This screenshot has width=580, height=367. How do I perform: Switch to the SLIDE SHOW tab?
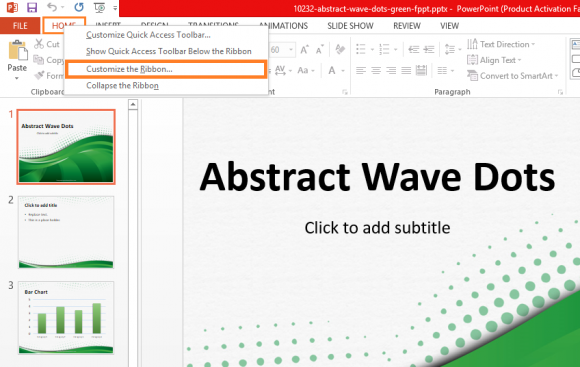pyautogui.click(x=350, y=26)
